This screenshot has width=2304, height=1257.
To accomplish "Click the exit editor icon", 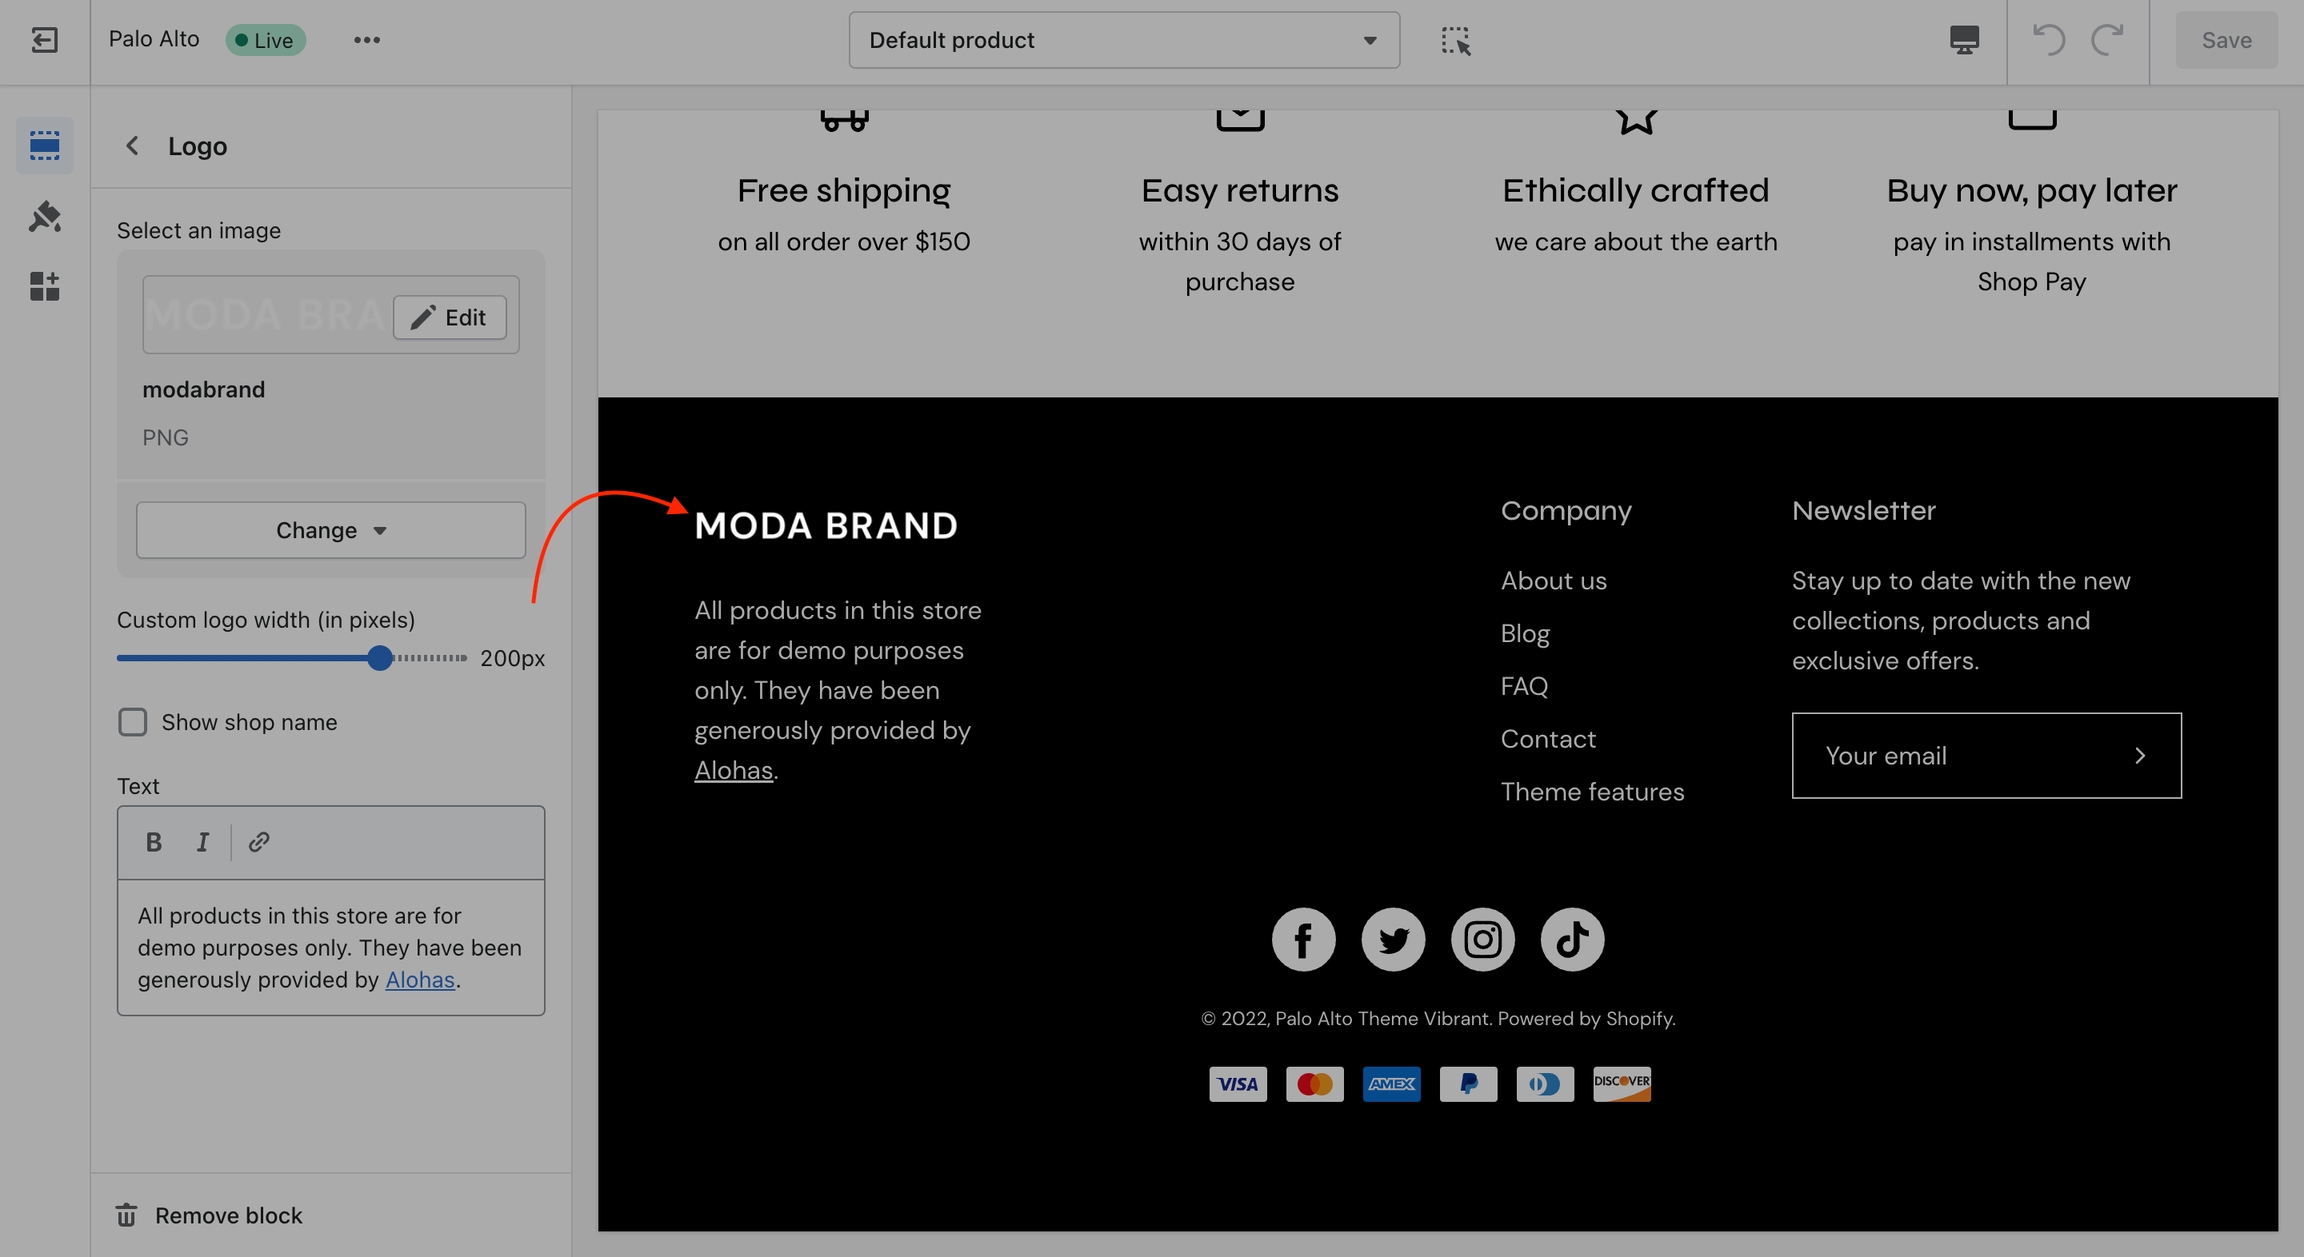I will tap(44, 40).
